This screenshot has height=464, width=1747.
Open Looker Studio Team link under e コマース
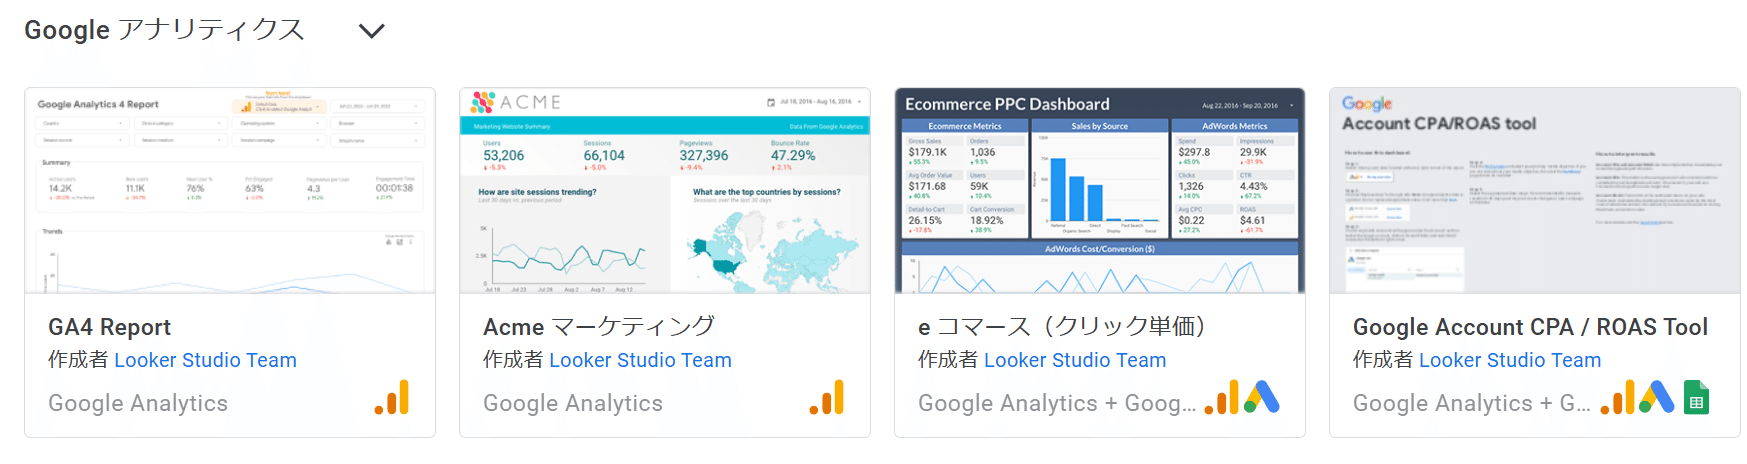coord(1075,360)
